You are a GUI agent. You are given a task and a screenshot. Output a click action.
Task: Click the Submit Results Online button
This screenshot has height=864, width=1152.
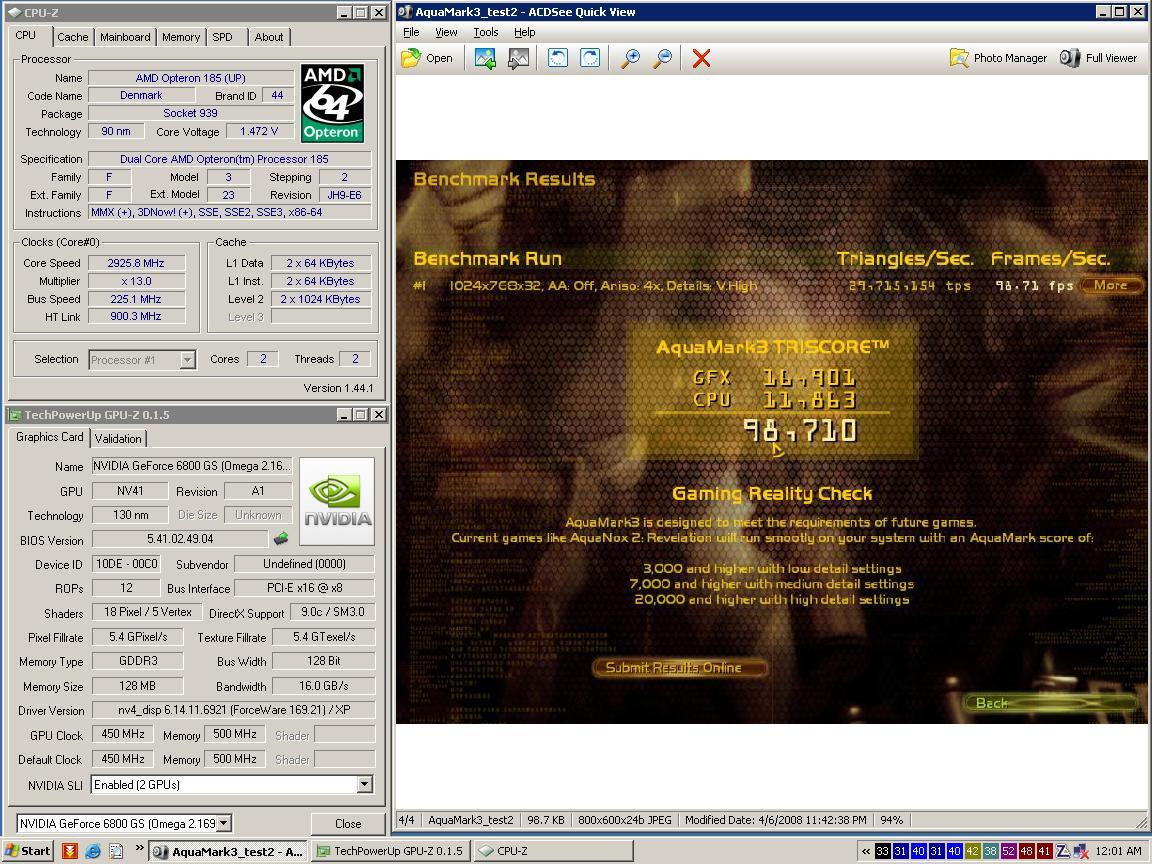tap(680, 667)
